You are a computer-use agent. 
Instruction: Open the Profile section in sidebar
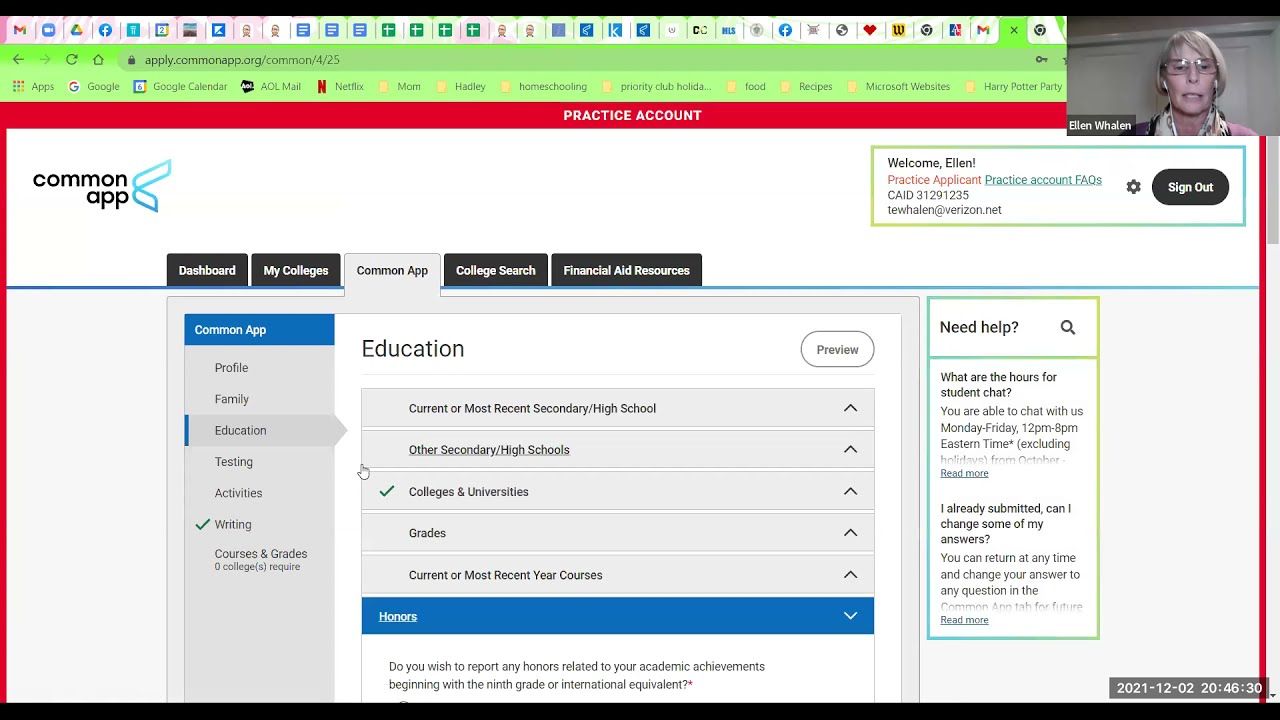(x=231, y=368)
